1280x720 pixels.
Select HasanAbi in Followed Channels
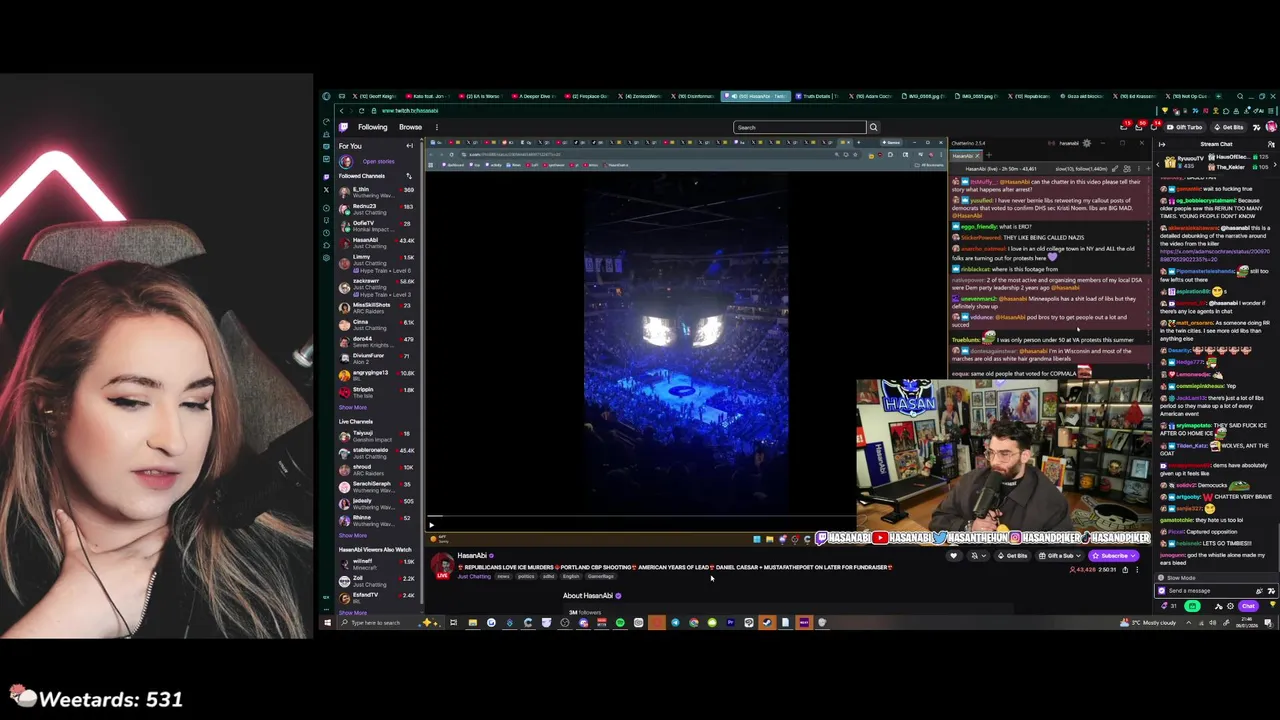pos(377,242)
